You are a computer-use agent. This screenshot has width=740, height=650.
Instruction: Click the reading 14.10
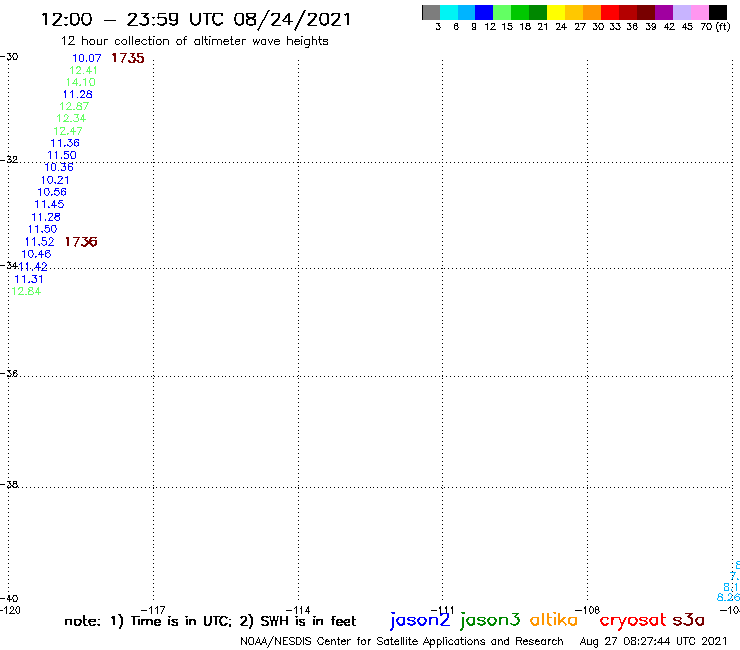(80, 82)
